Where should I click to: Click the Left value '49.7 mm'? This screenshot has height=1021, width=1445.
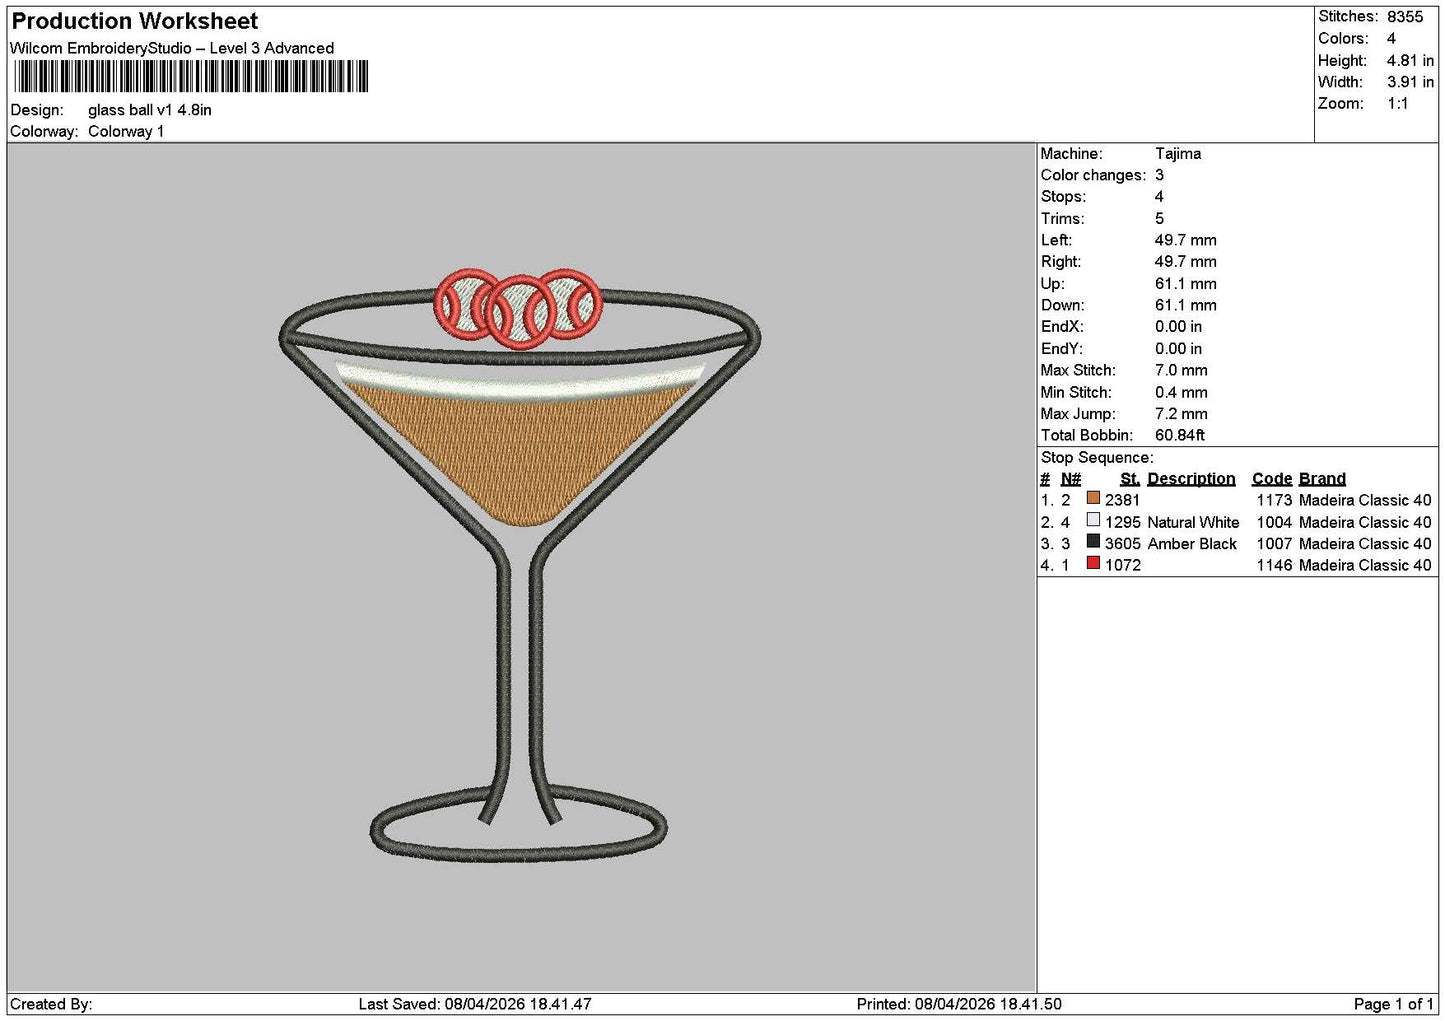[x=1186, y=240]
